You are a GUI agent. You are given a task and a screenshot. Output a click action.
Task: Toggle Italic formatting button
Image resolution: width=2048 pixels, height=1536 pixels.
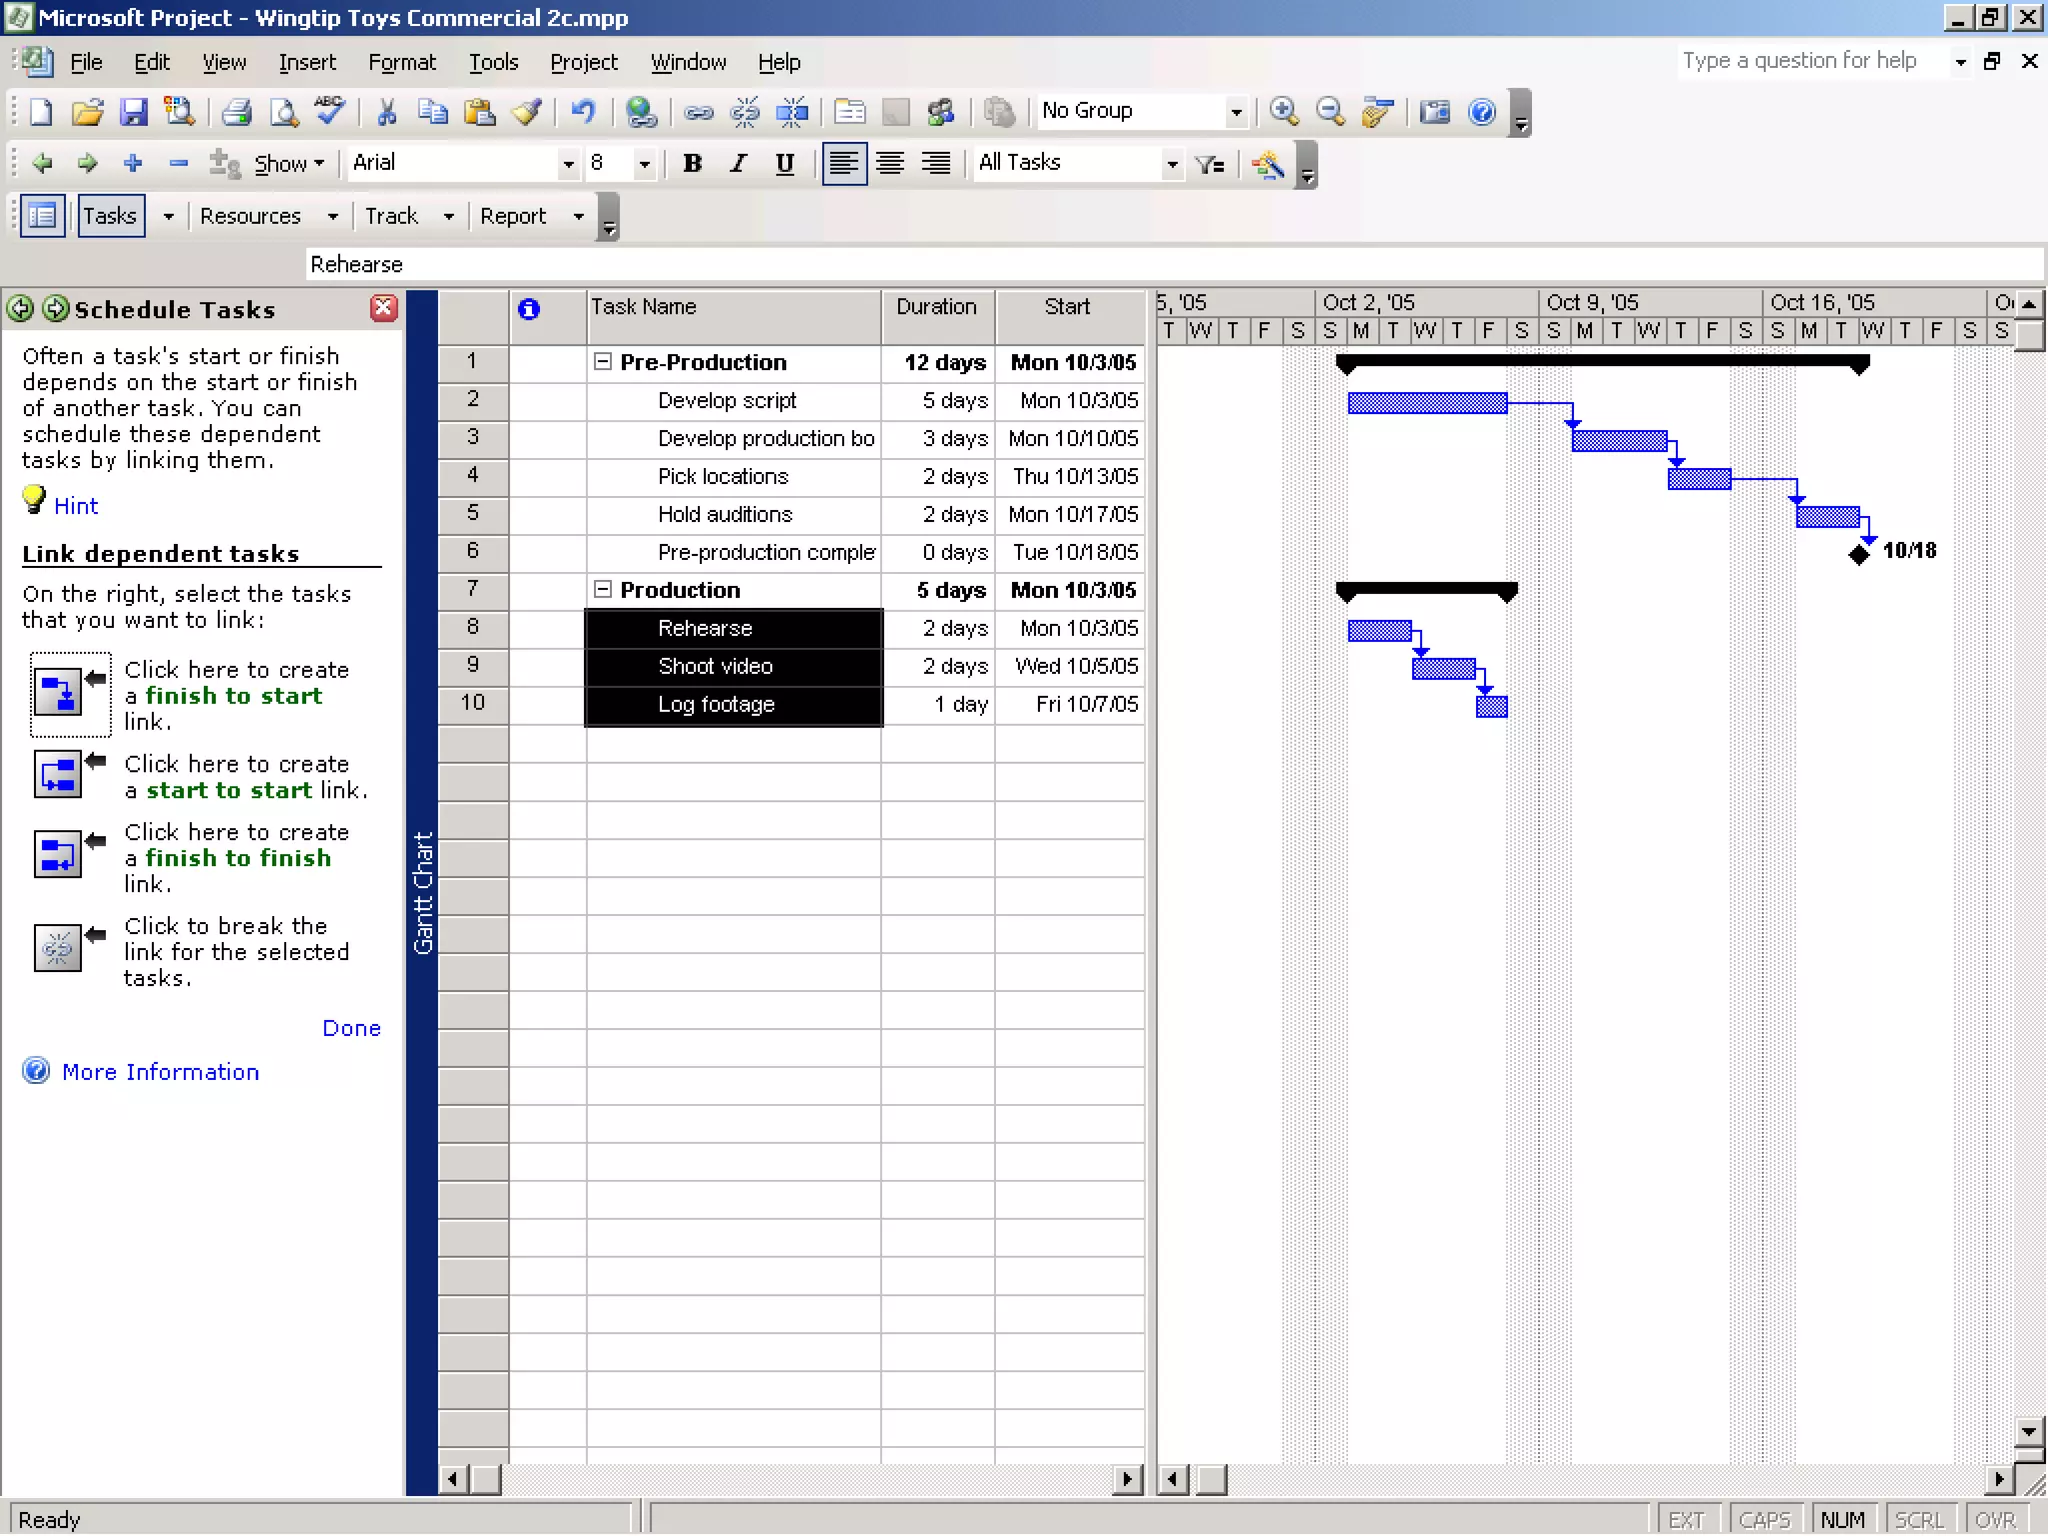738,164
